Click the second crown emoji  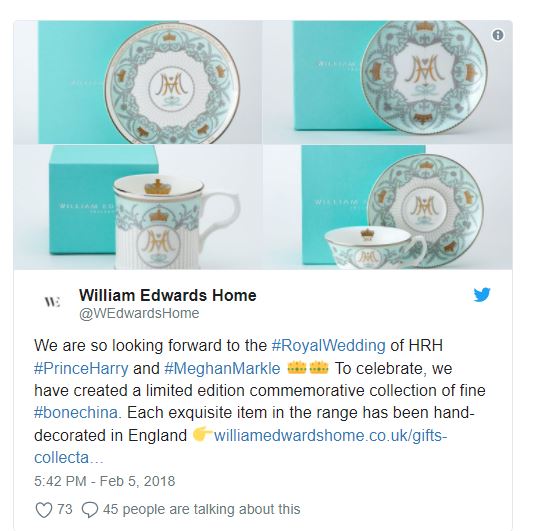click(319, 368)
